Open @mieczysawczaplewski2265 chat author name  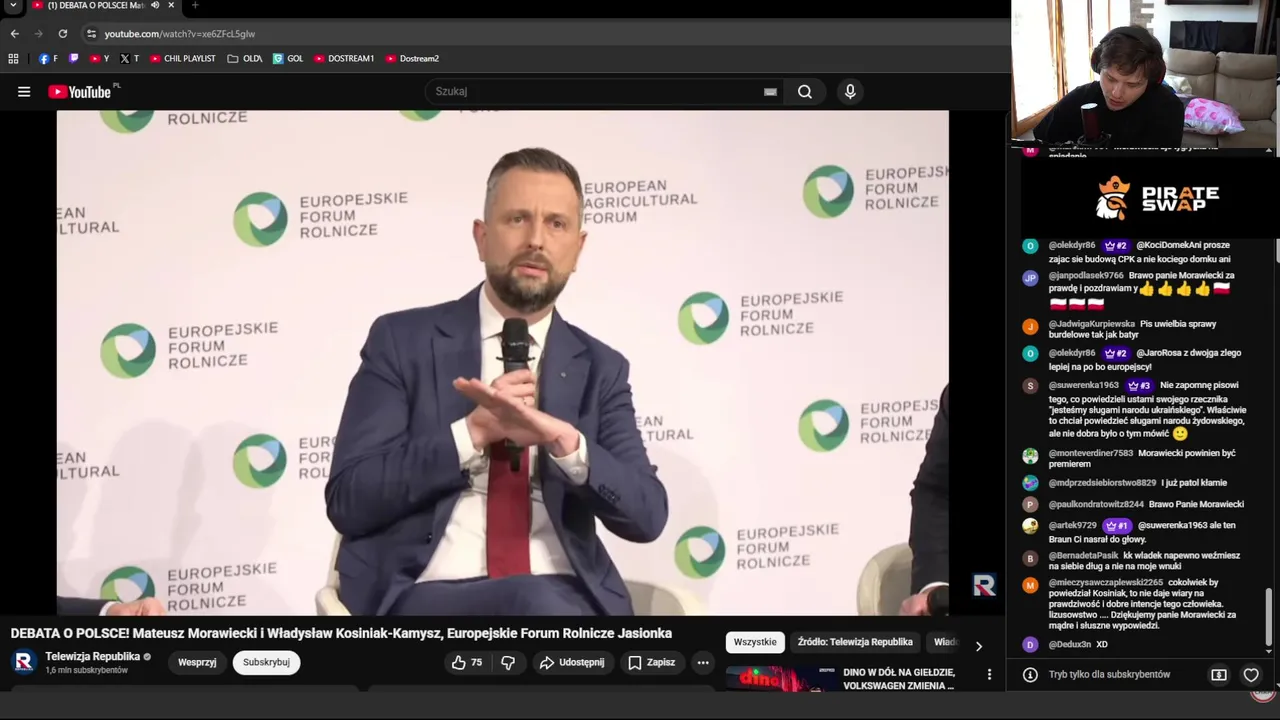pos(1106,582)
